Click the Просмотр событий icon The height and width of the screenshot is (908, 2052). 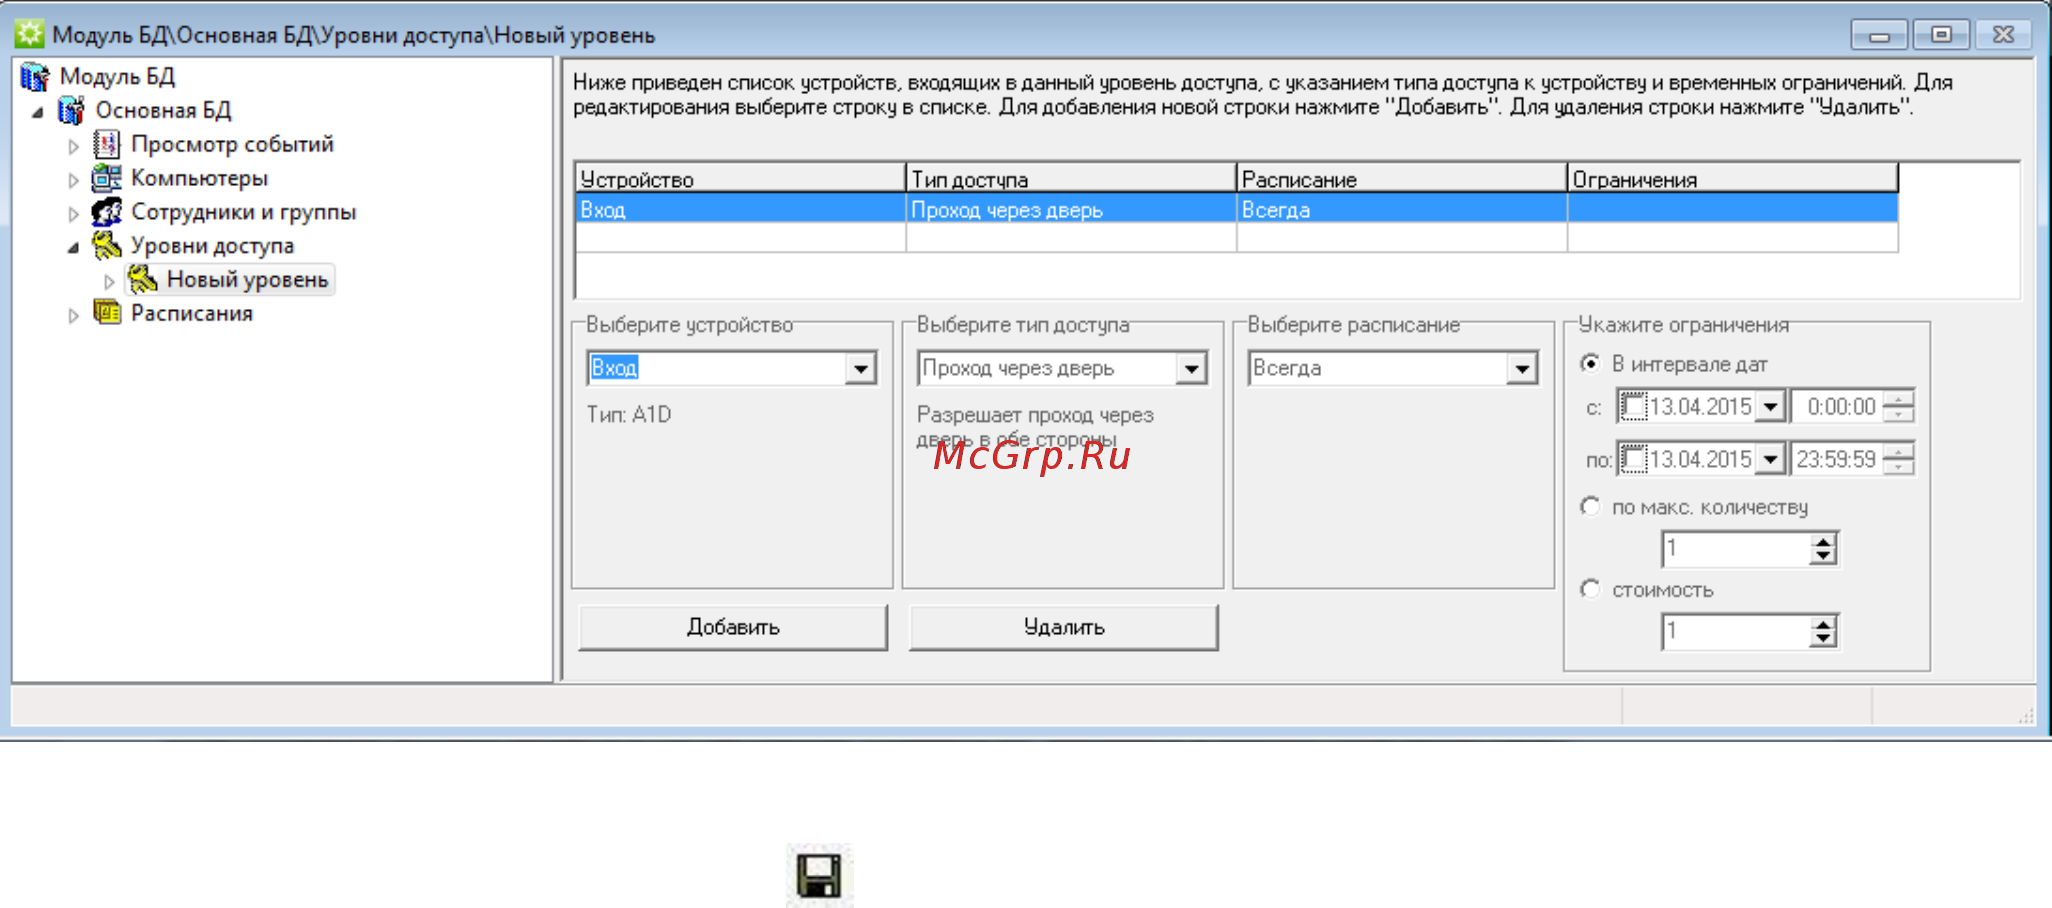[x=107, y=144]
